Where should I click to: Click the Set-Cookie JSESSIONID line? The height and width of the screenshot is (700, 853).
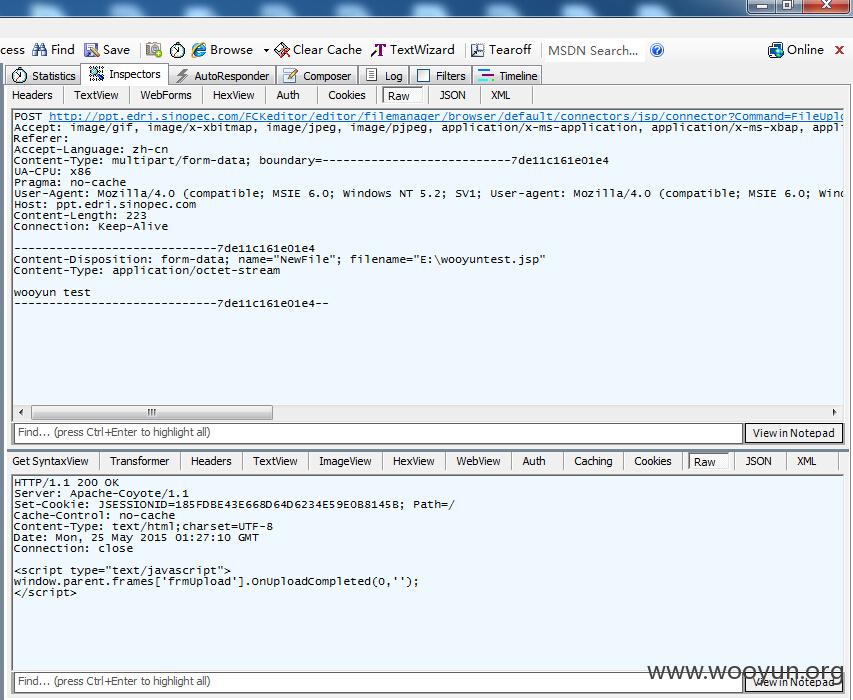click(x=234, y=505)
